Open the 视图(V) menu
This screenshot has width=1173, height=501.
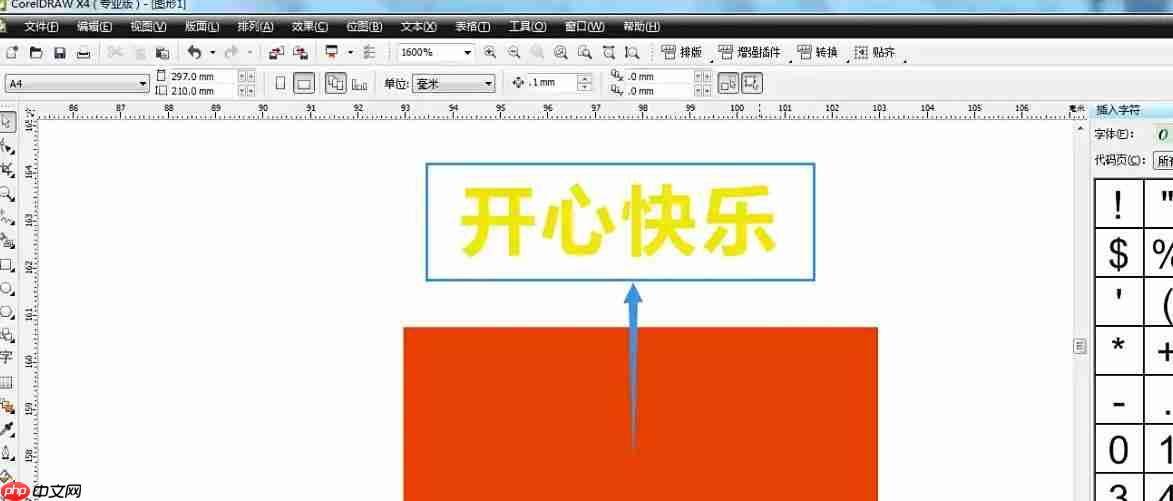(x=148, y=27)
